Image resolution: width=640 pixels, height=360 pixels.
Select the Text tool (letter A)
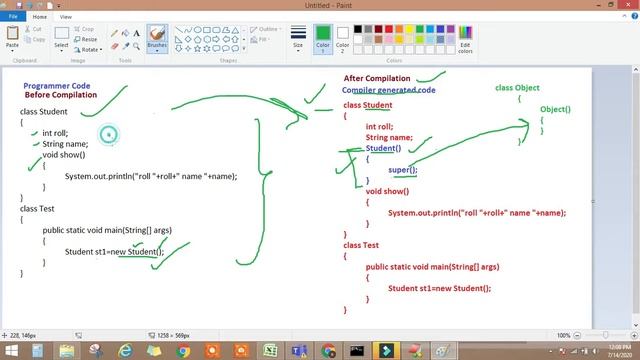136,34
